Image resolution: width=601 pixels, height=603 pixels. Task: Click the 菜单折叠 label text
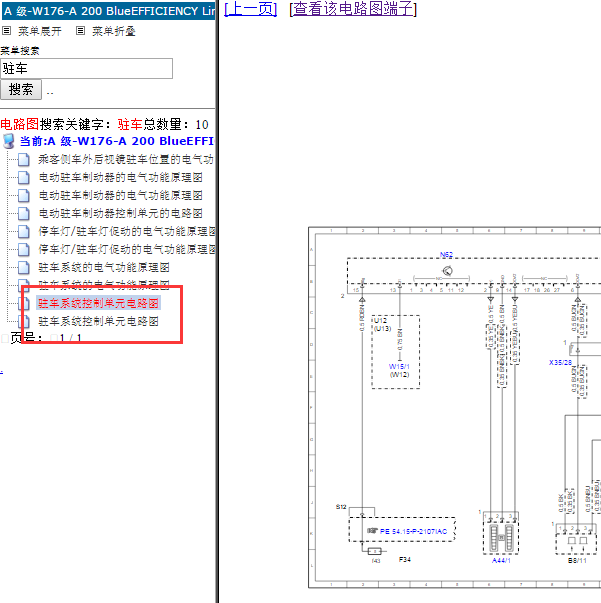[x=114, y=31]
